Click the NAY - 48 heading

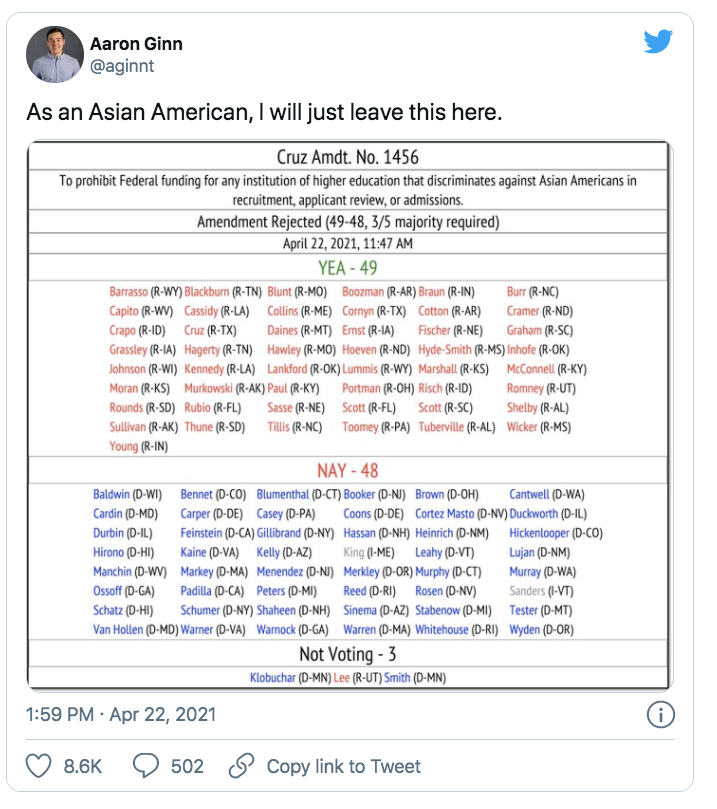[347, 470]
